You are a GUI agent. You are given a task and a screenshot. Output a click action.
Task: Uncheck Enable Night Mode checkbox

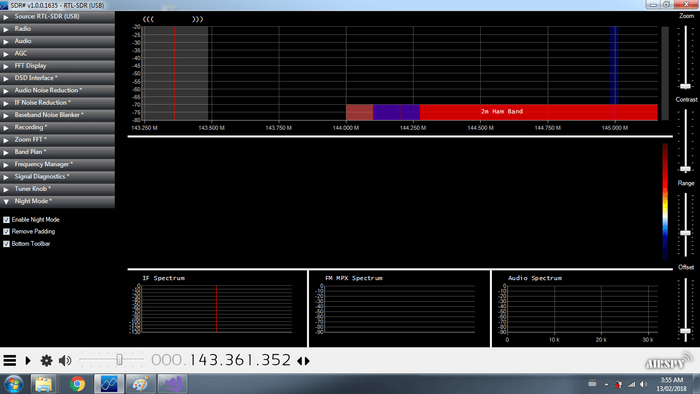click(6, 220)
